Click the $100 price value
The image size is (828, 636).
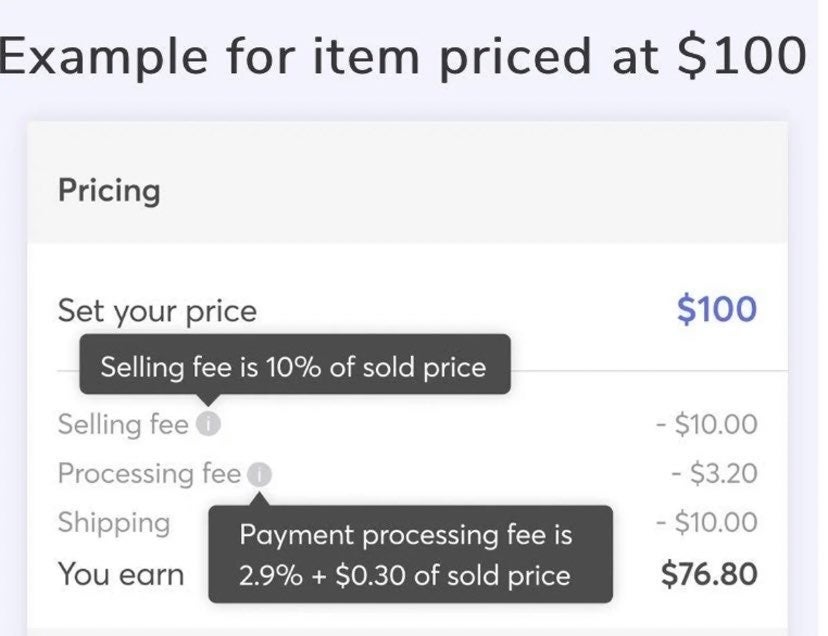tap(717, 309)
